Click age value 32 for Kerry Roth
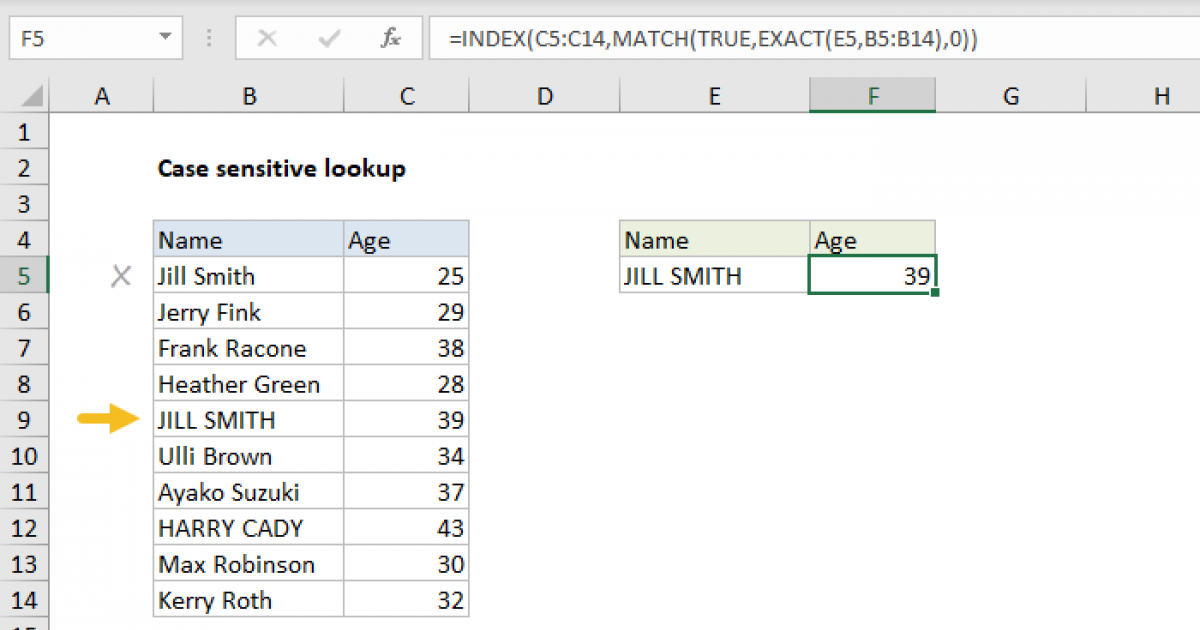1200x630 pixels. pyautogui.click(x=406, y=600)
